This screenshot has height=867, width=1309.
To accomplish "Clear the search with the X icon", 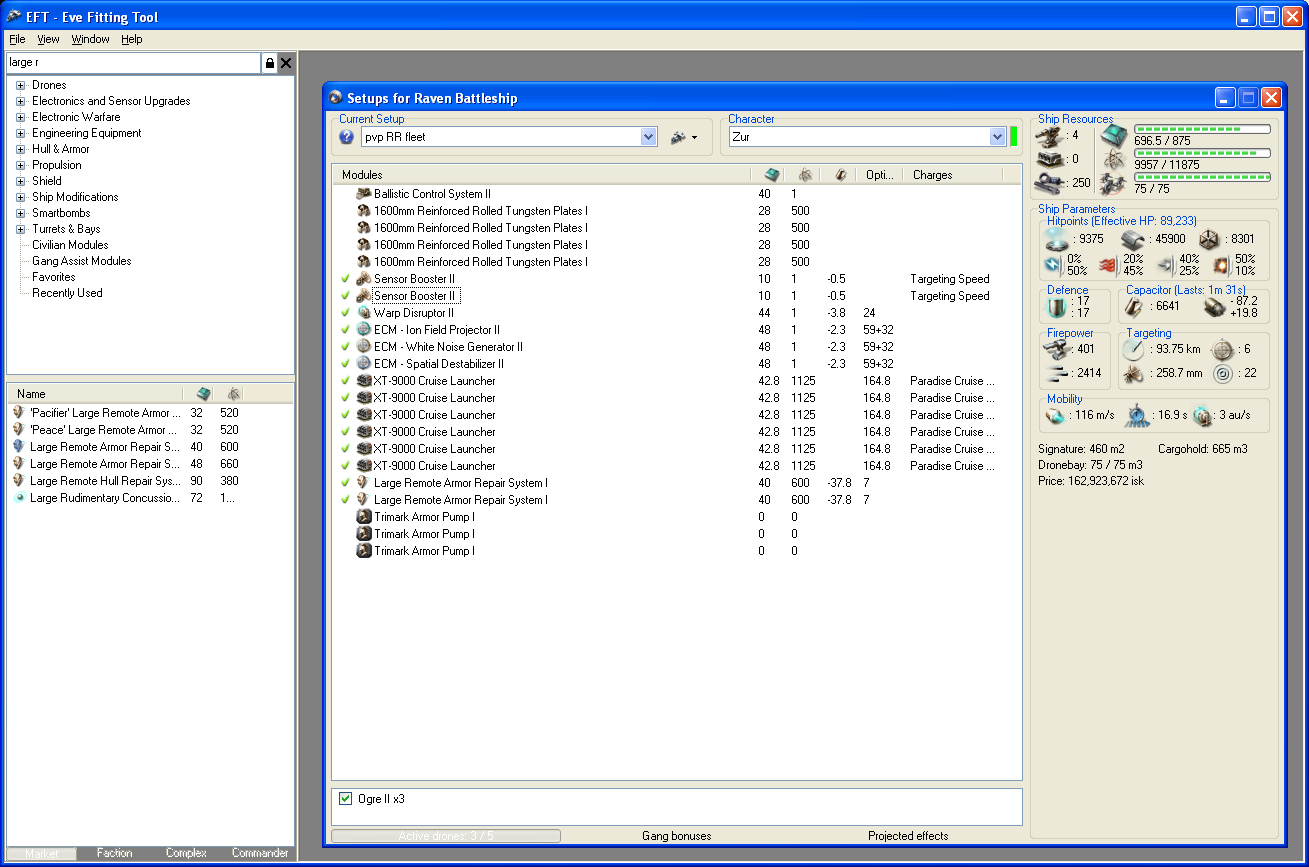I will click(286, 63).
